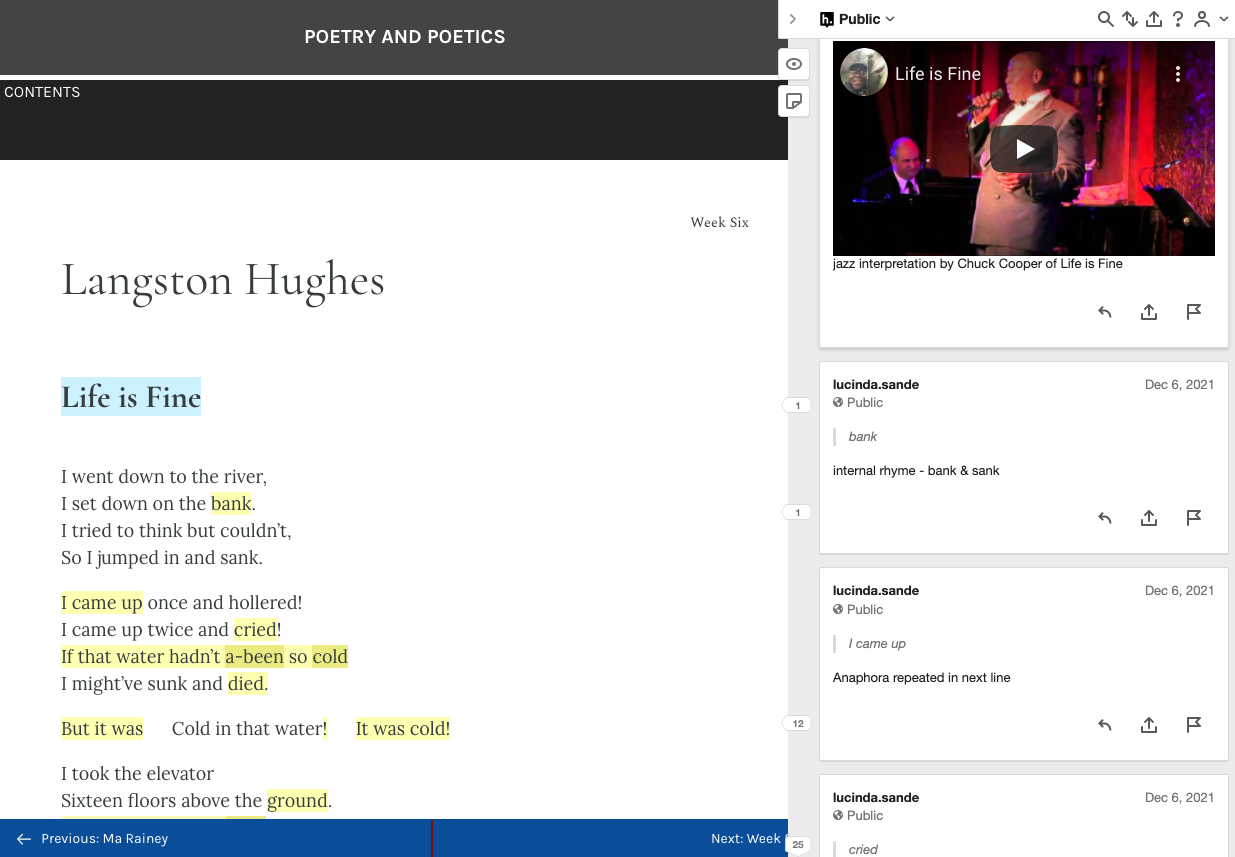This screenshot has width=1235, height=857.
Task: Jump to the quoted 'I came up' text
Action: coord(877,643)
